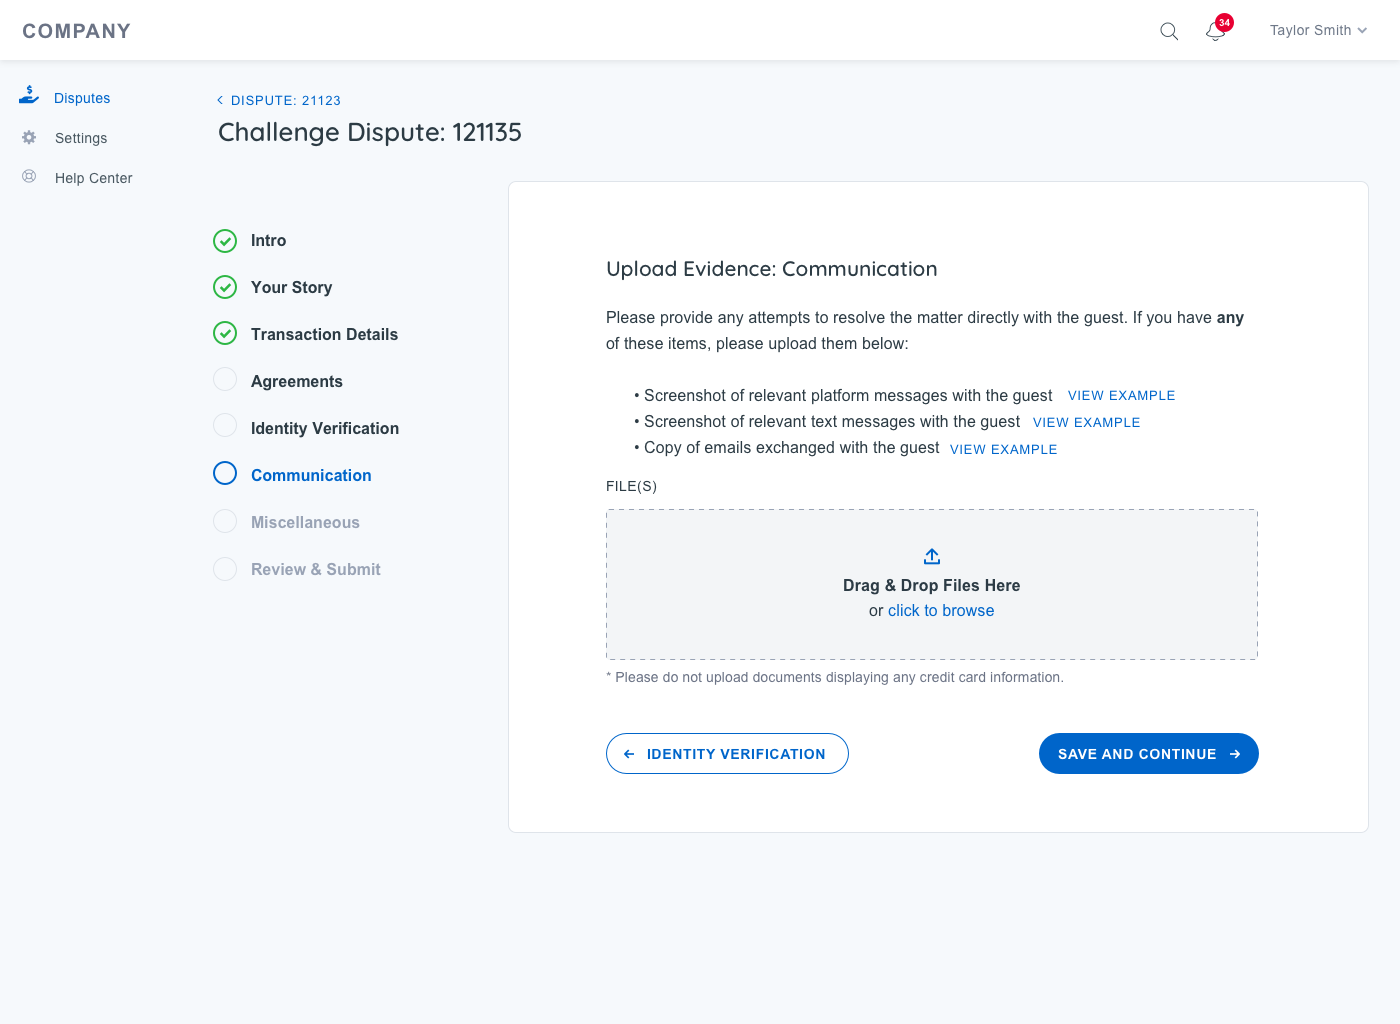This screenshot has width=1400, height=1024.
Task: Open the Miscellaneous step
Action: pyautogui.click(x=305, y=522)
